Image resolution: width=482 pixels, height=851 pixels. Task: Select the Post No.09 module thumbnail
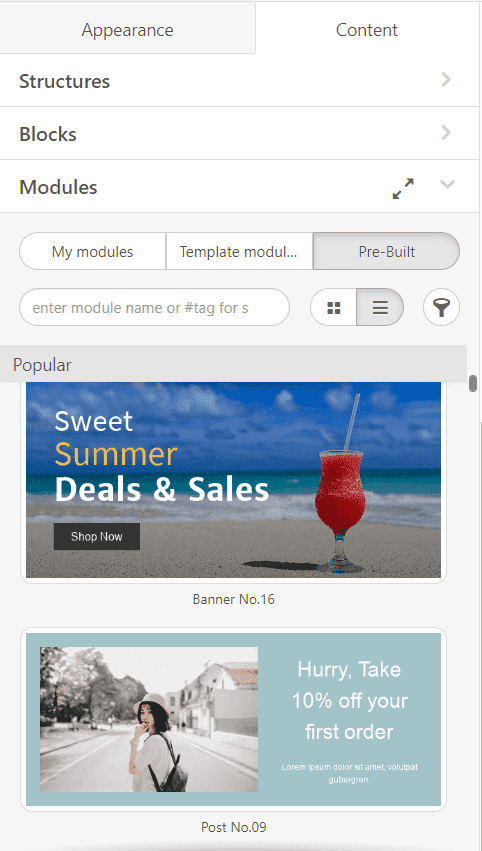pos(233,719)
